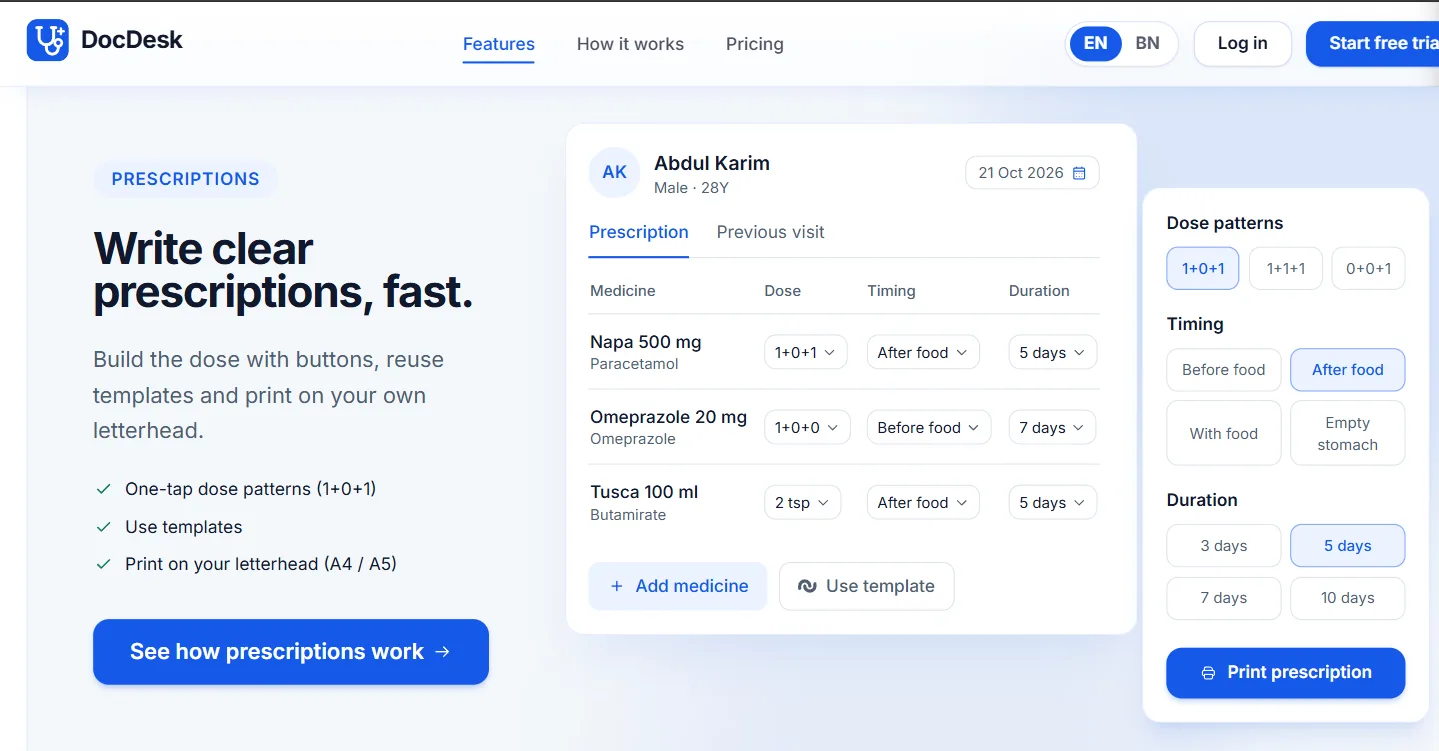Go to How it works in navigation
The image size is (1439, 751).
click(630, 44)
